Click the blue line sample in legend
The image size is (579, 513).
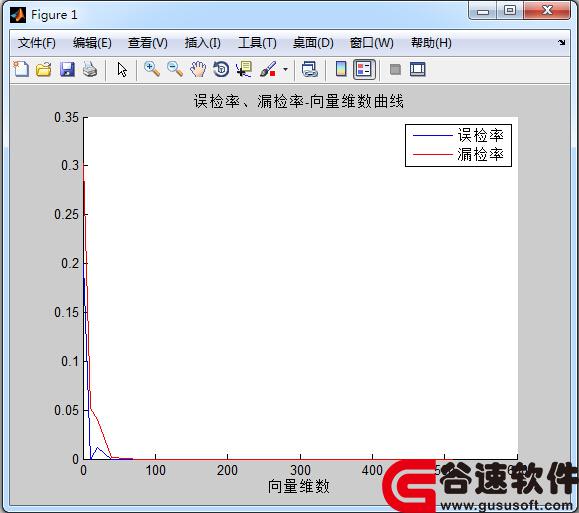pyautogui.click(x=432, y=136)
